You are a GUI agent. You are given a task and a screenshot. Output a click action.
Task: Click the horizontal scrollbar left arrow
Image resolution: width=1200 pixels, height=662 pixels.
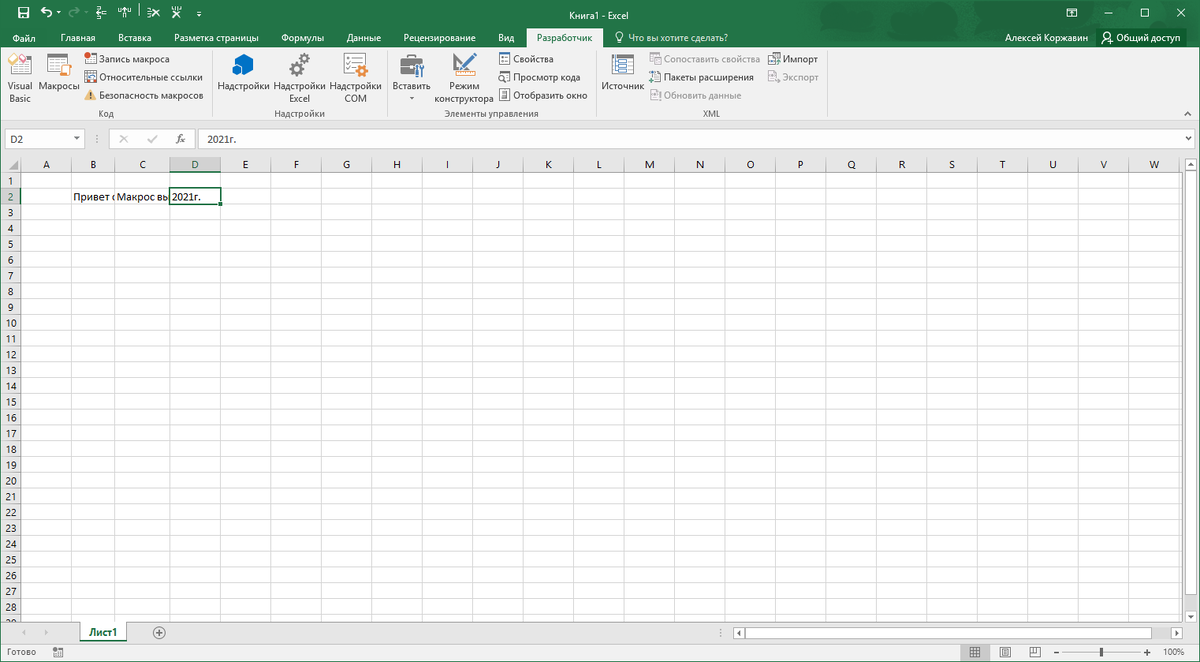click(x=739, y=633)
